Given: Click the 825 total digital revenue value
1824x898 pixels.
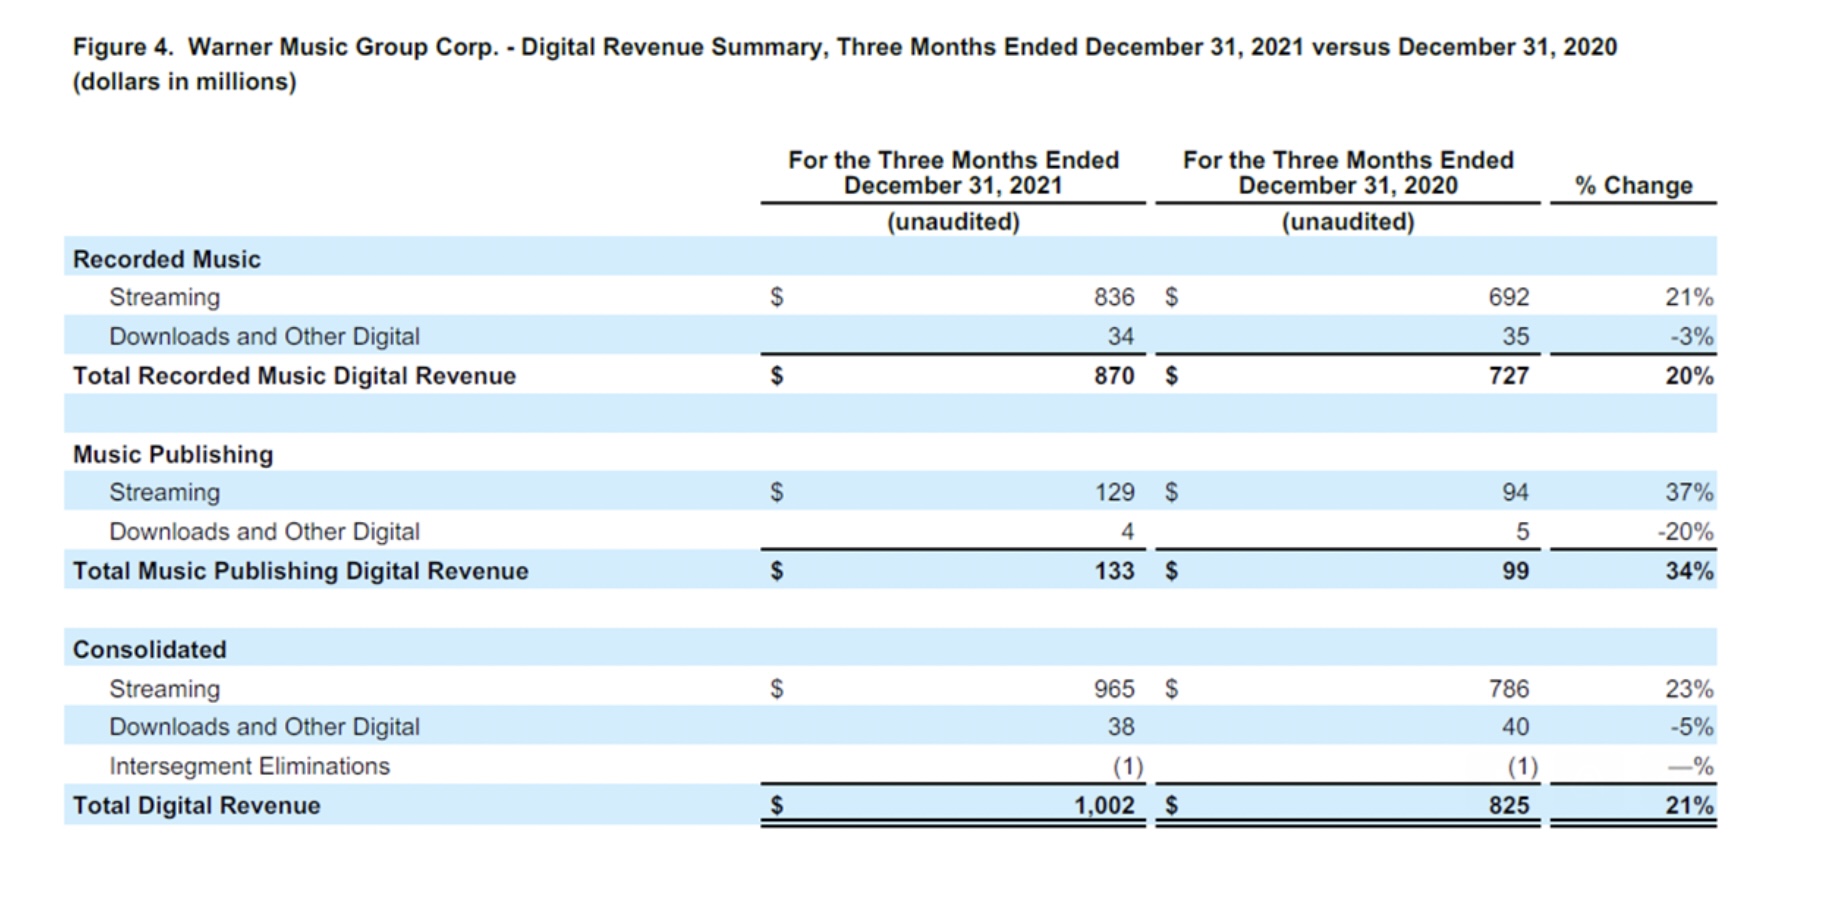Looking at the screenshot, I should pos(1508,805).
